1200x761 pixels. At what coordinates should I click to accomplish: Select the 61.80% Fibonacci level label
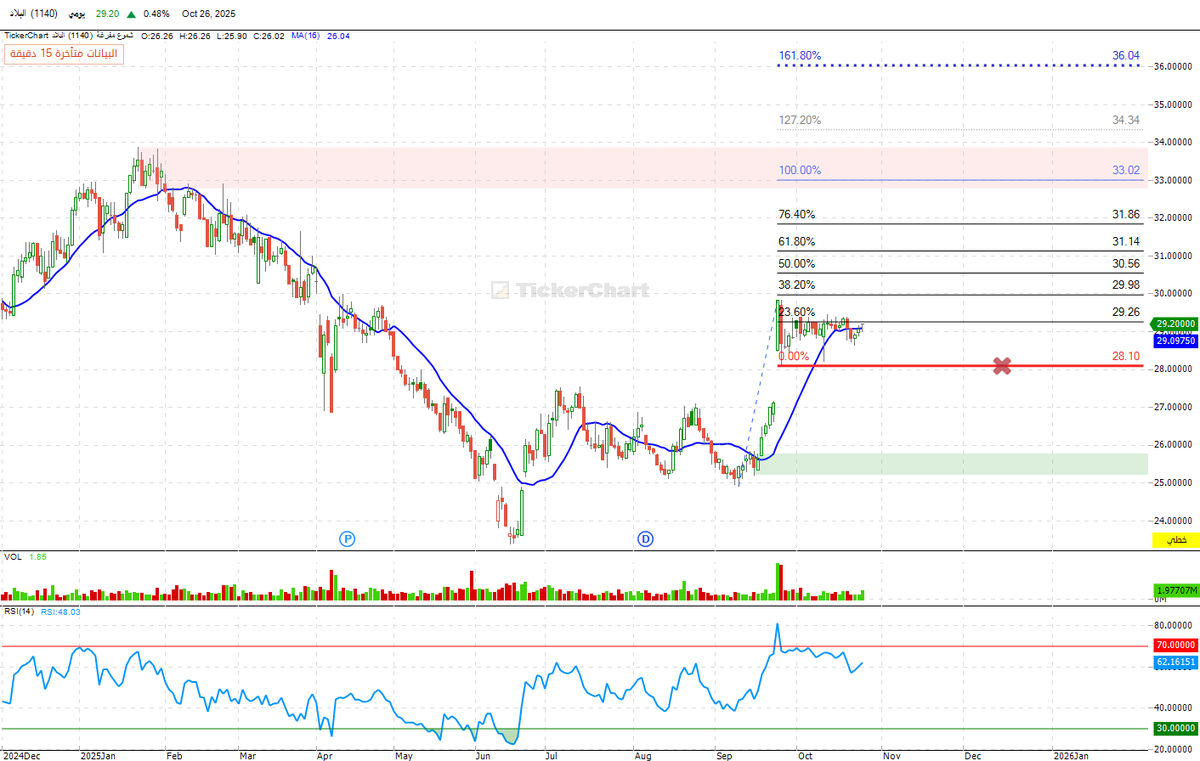[x=797, y=241]
